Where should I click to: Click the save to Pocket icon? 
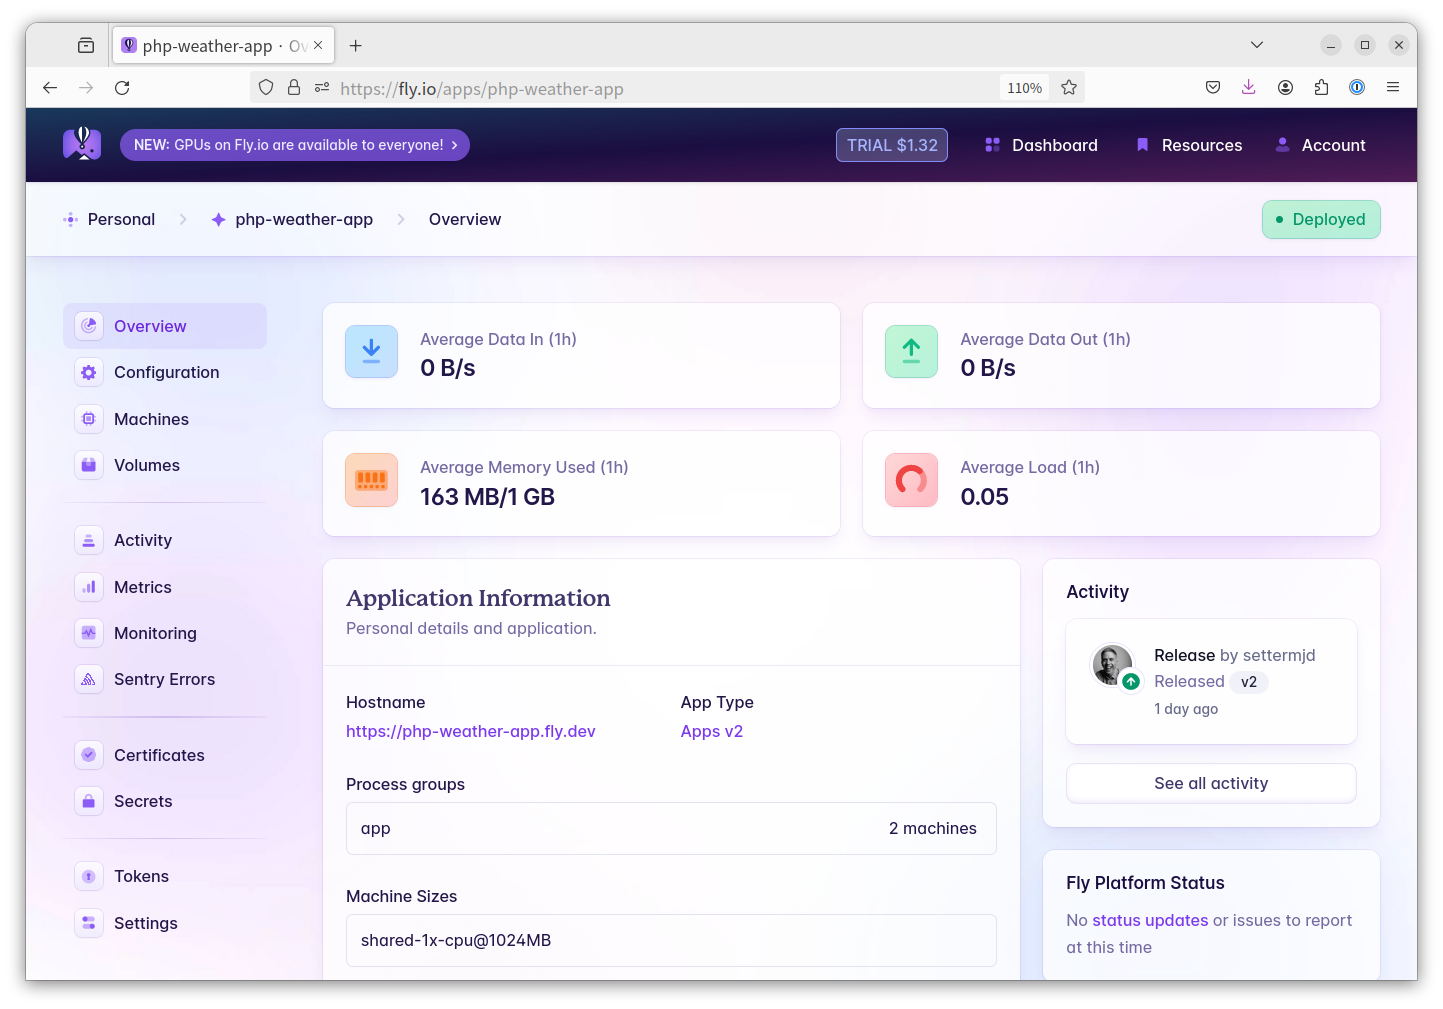coord(1213,88)
